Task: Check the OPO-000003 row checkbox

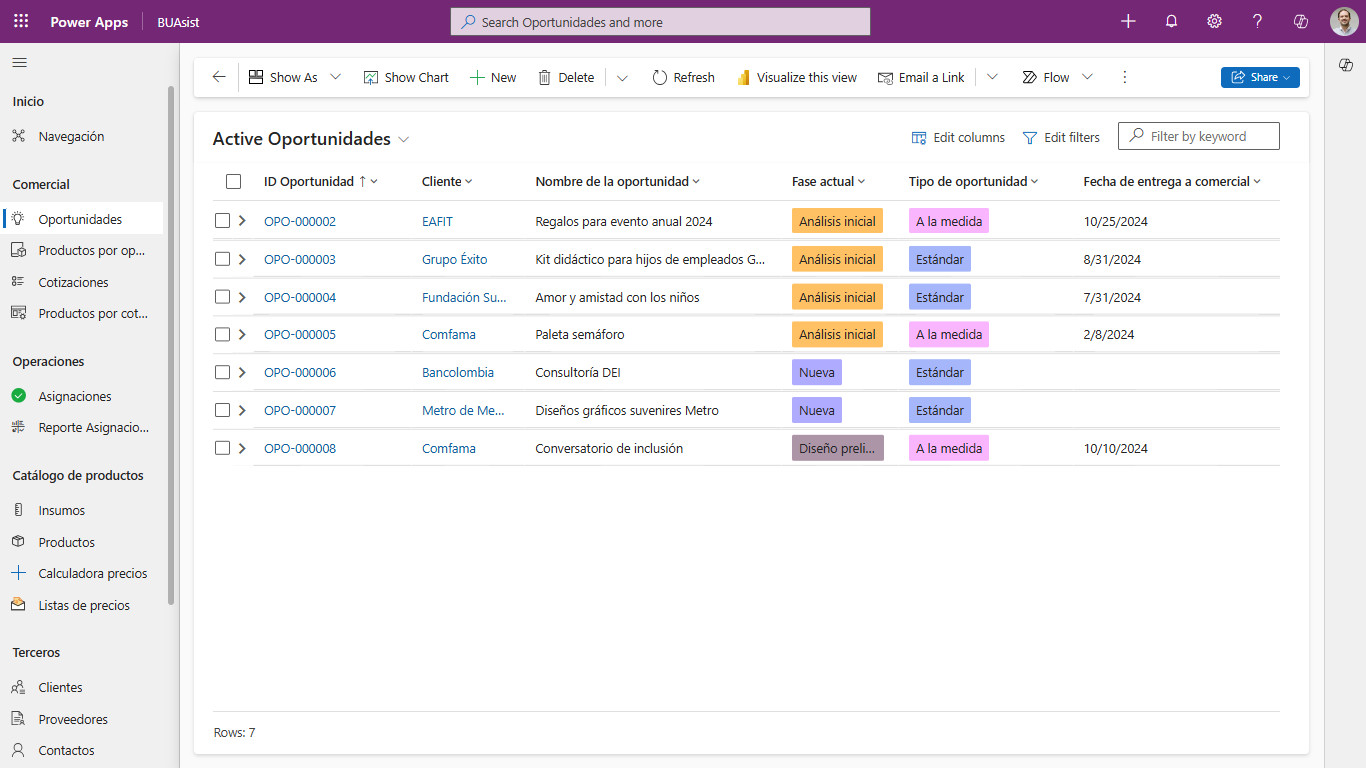Action: [x=222, y=259]
